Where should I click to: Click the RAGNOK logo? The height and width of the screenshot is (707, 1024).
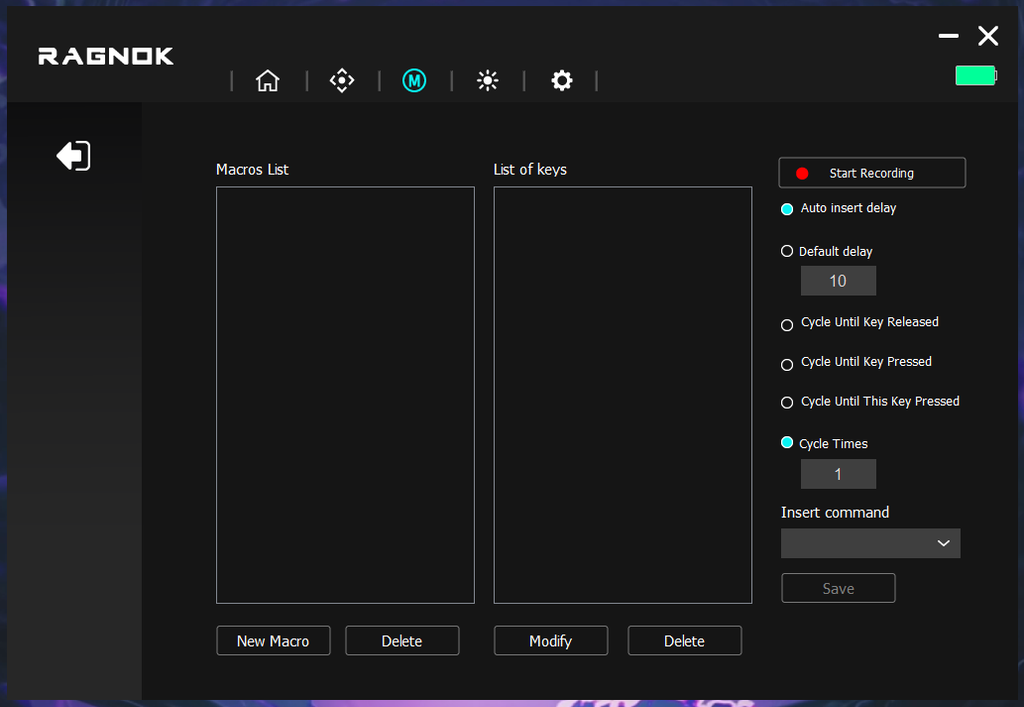106,57
